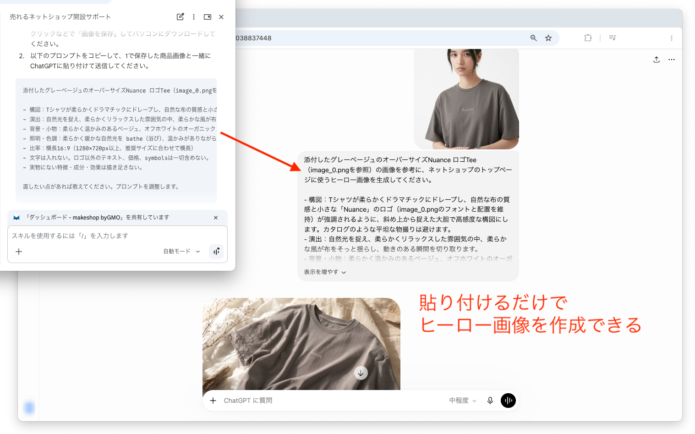Click the microphone dictation icon
Screen dimensions: 695x434
tap(490, 400)
